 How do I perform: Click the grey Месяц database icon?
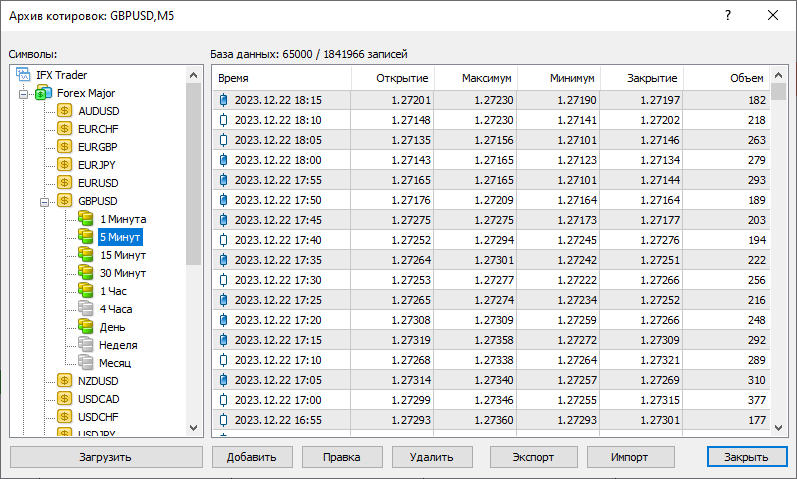pyautogui.click(x=86, y=363)
